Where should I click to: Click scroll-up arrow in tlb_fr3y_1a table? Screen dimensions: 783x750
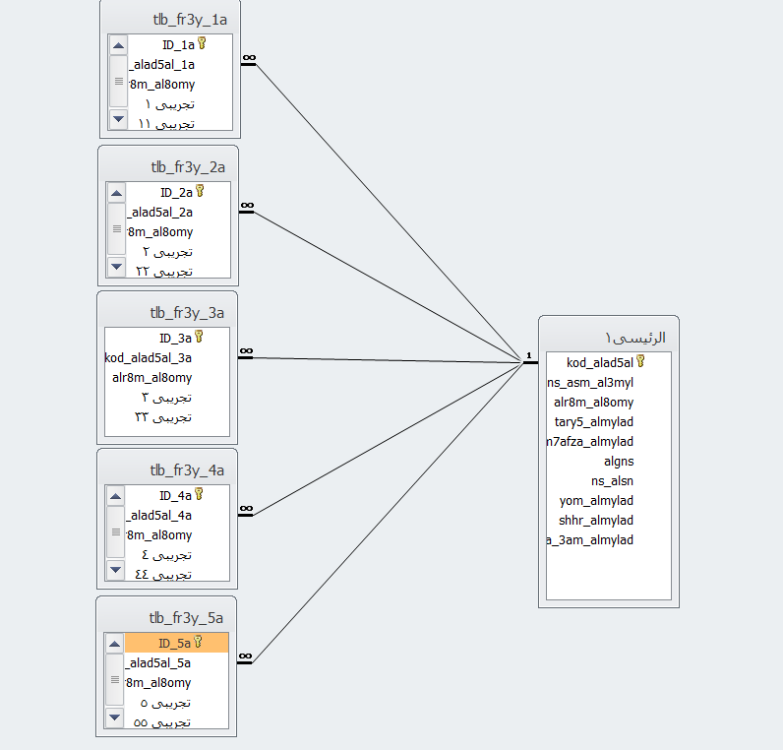pos(118,45)
